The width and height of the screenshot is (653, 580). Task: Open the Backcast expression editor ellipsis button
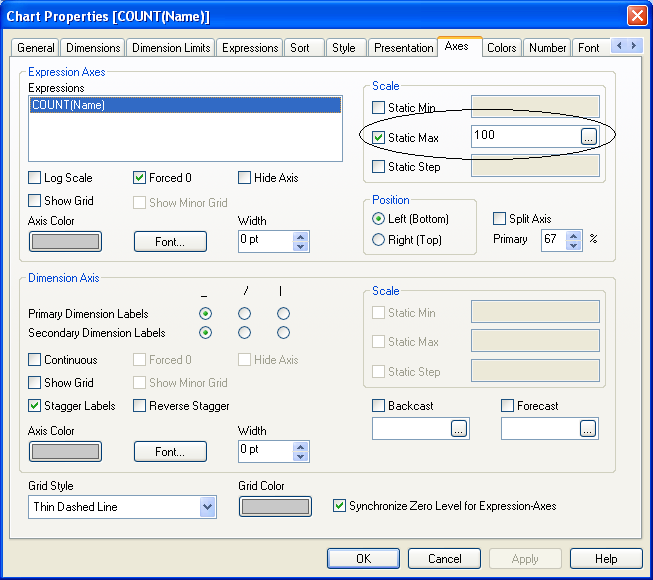[x=459, y=429]
